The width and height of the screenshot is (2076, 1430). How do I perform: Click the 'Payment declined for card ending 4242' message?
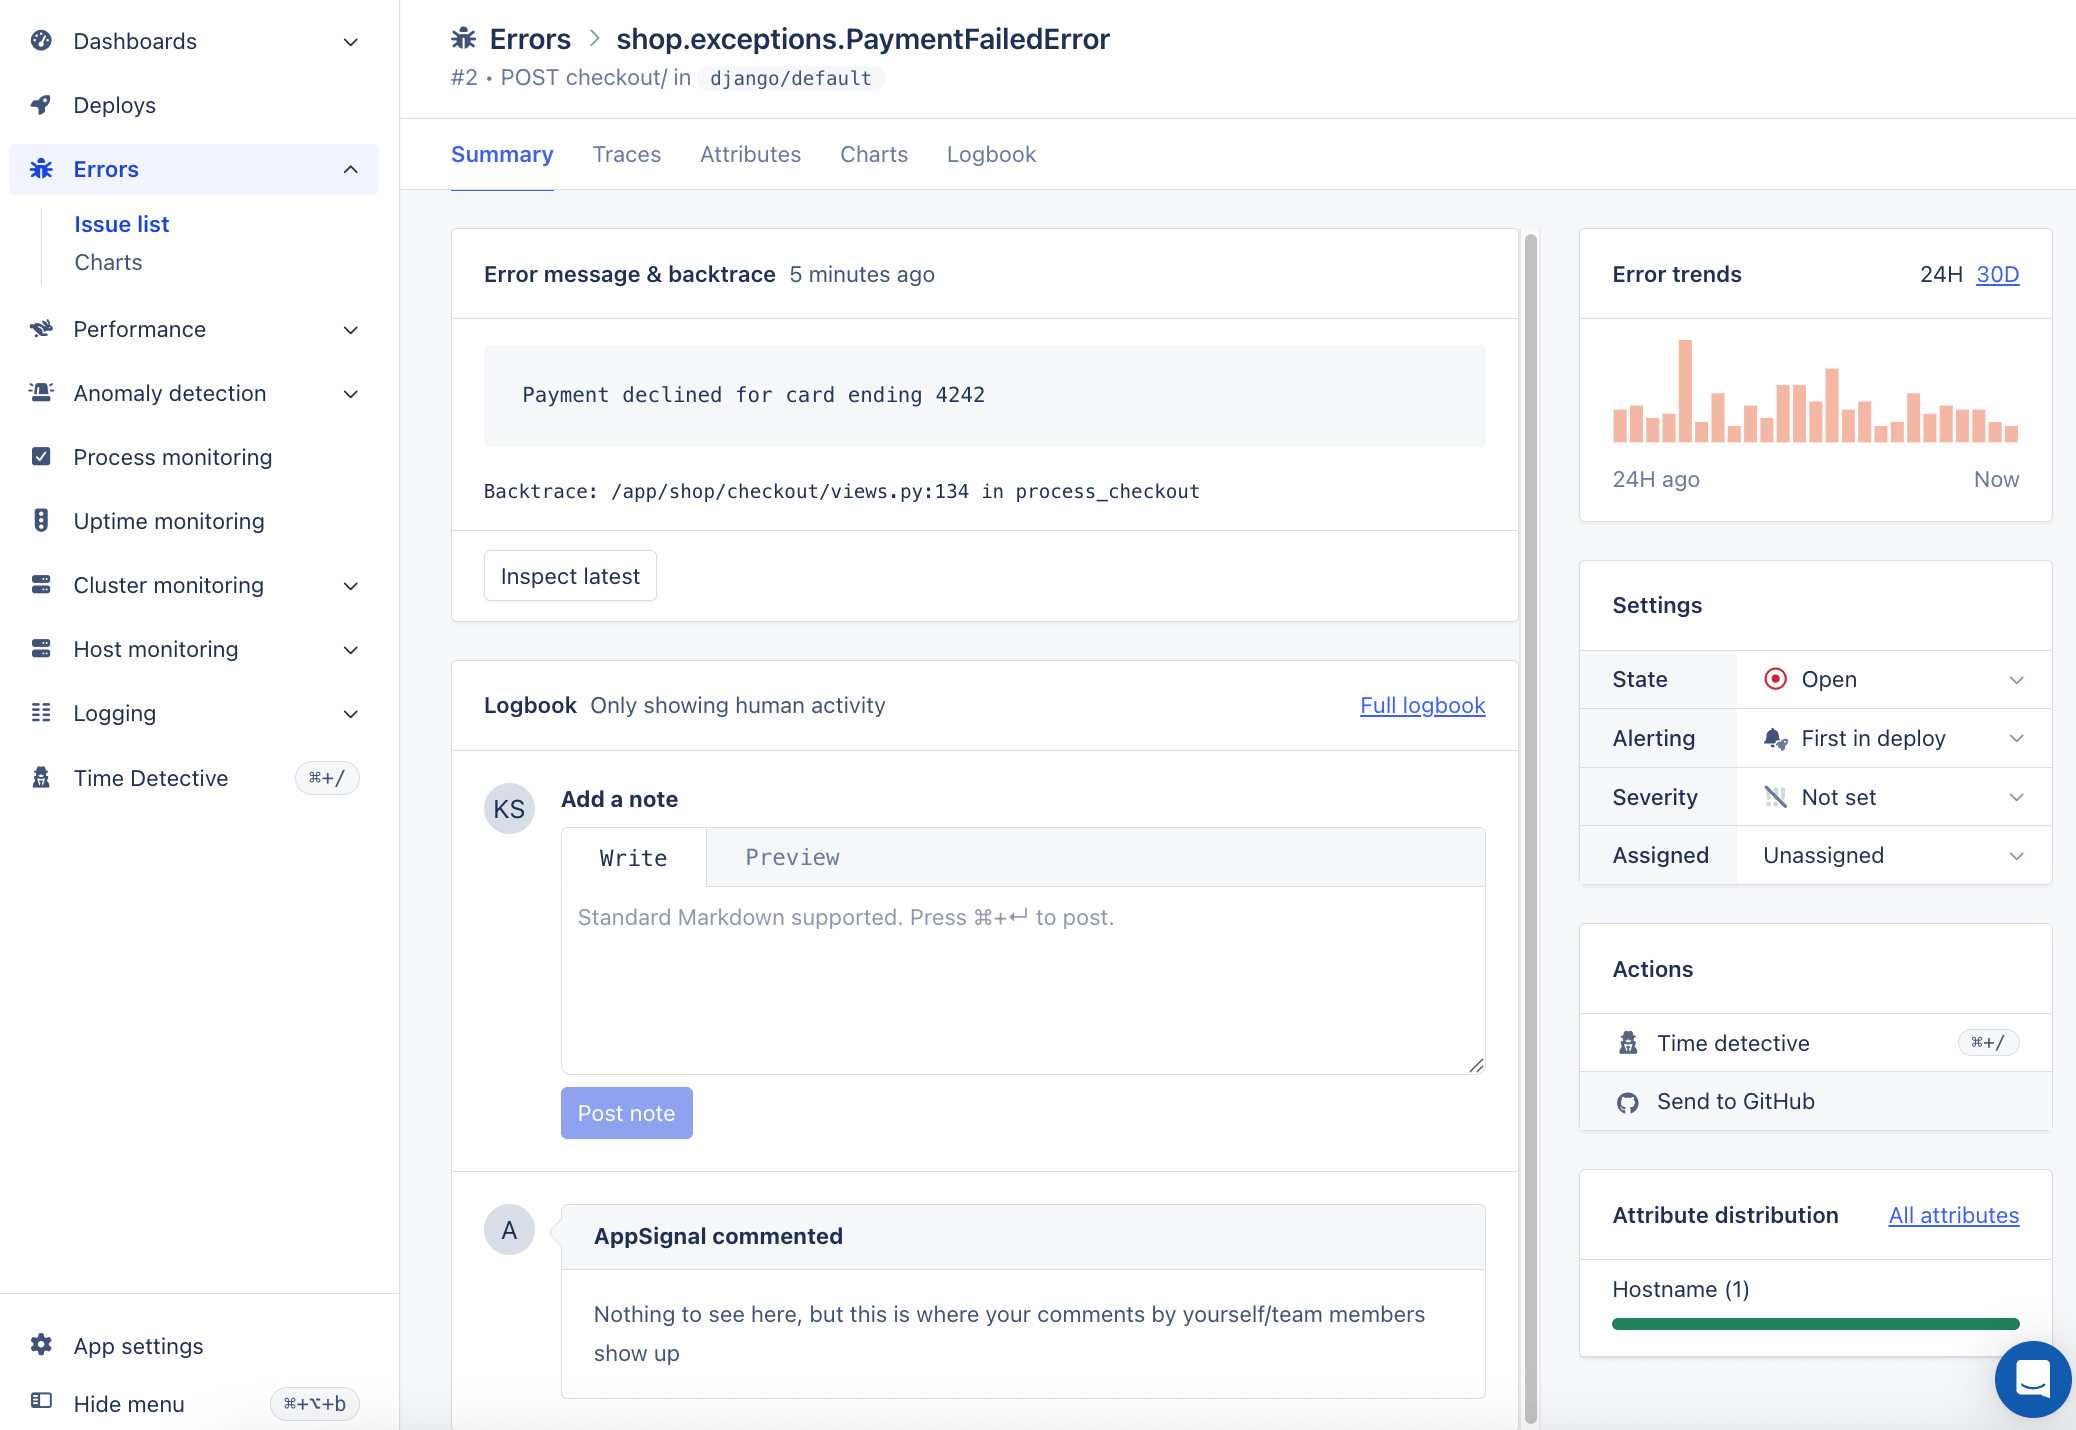click(x=754, y=395)
